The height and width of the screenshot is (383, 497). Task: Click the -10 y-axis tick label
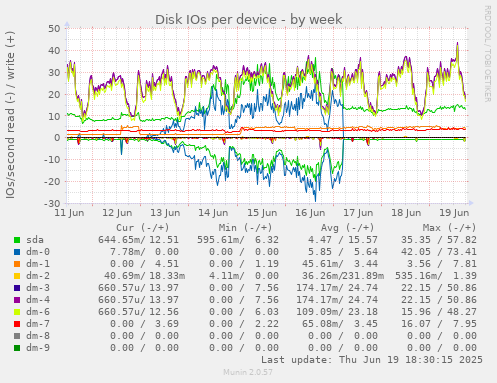coord(52,160)
